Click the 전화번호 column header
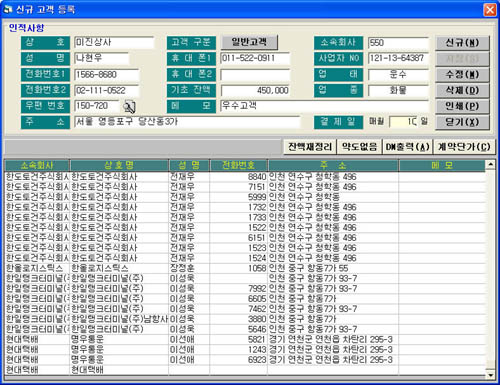The width and height of the screenshot is (500, 385). (x=238, y=165)
